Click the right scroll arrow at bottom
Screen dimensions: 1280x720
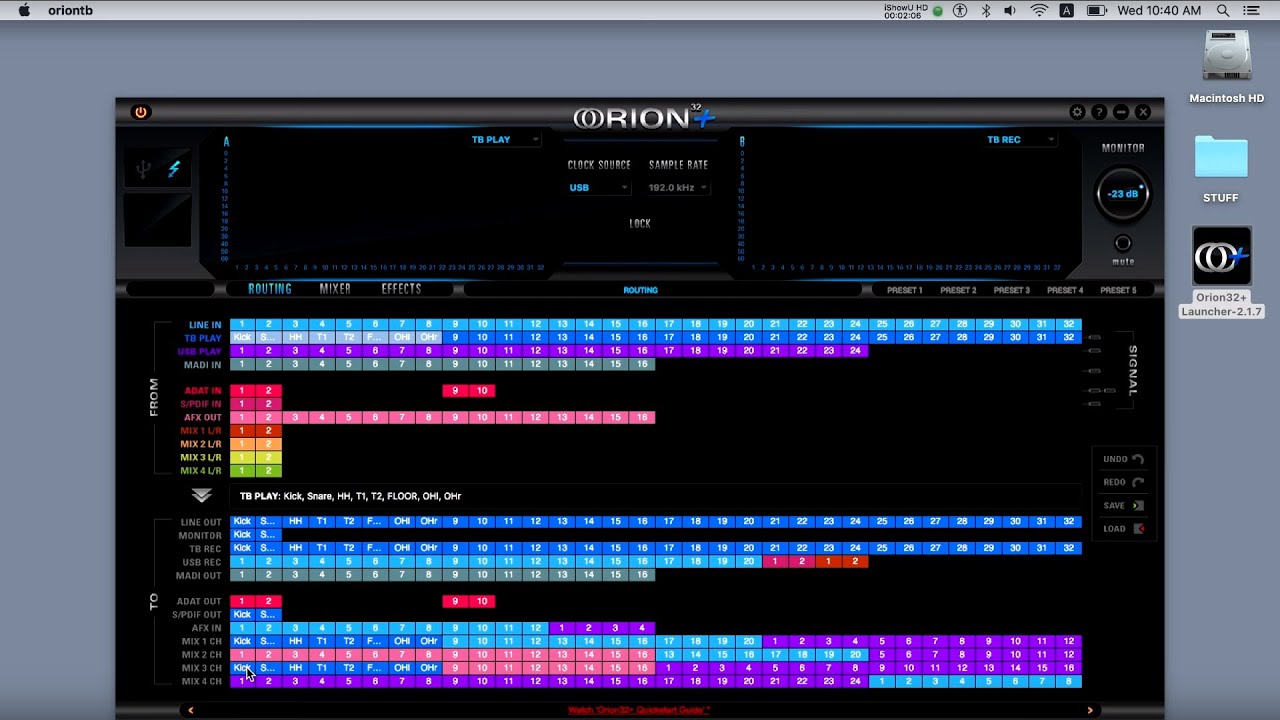[x=1090, y=710]
